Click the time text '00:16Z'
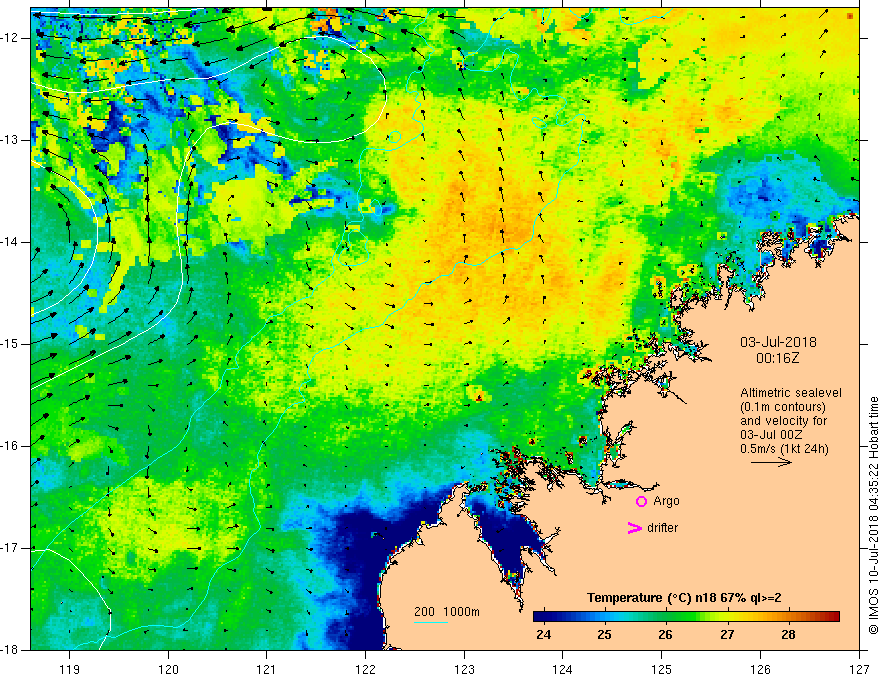 777,358
